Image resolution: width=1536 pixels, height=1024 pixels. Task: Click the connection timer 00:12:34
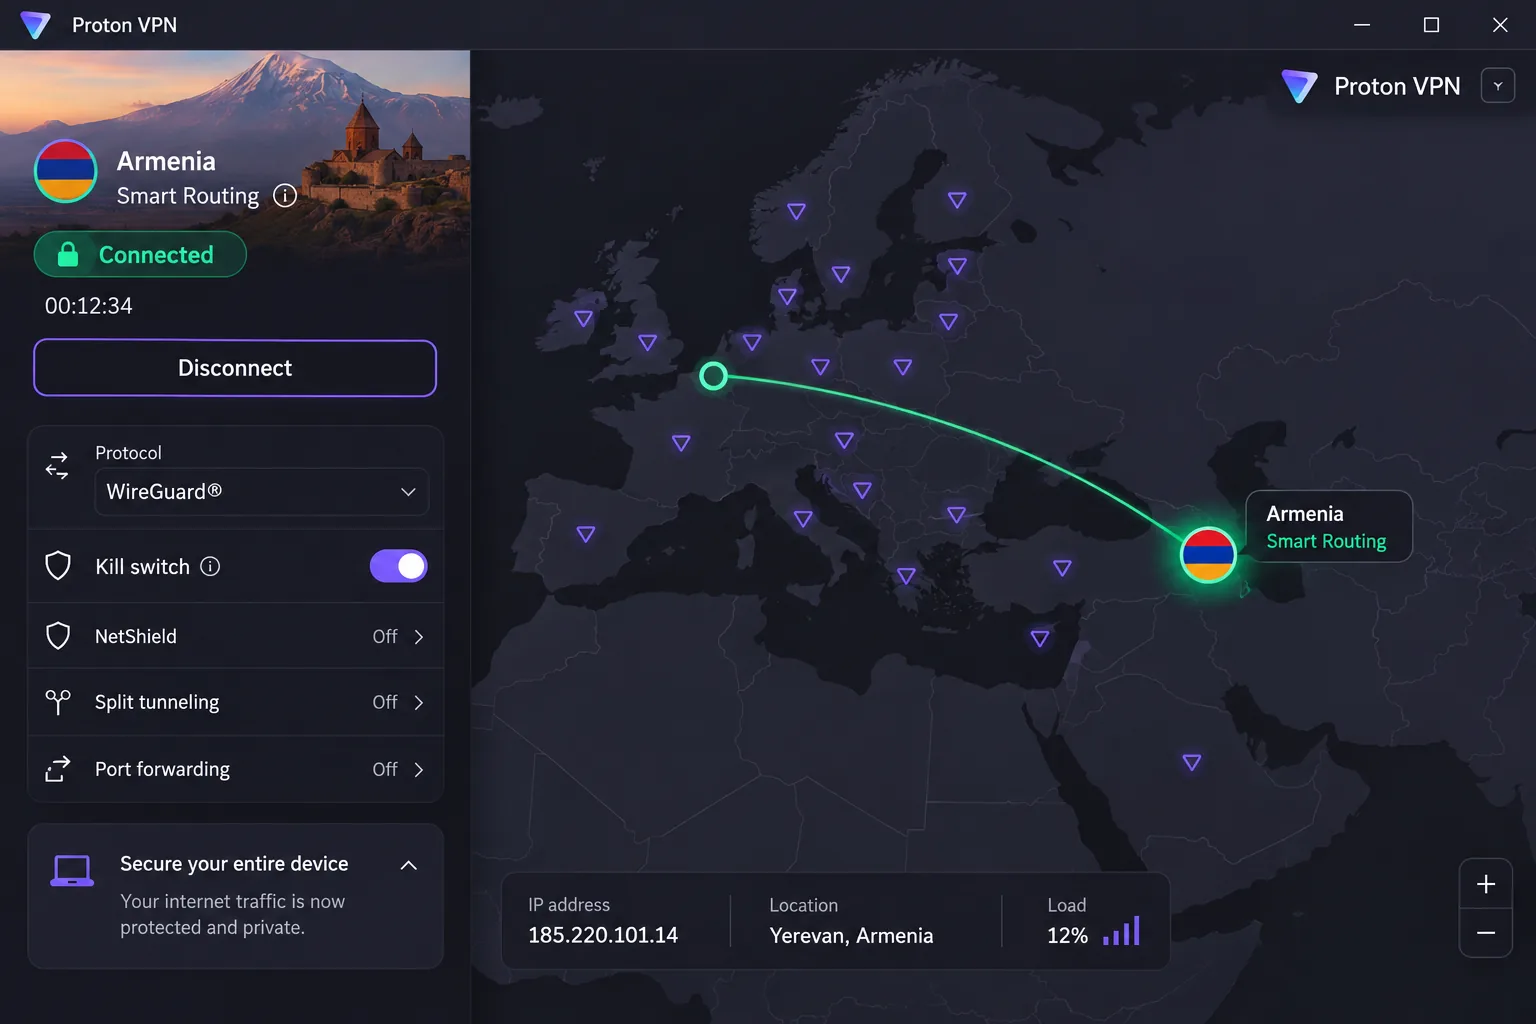tap(88, 306)
